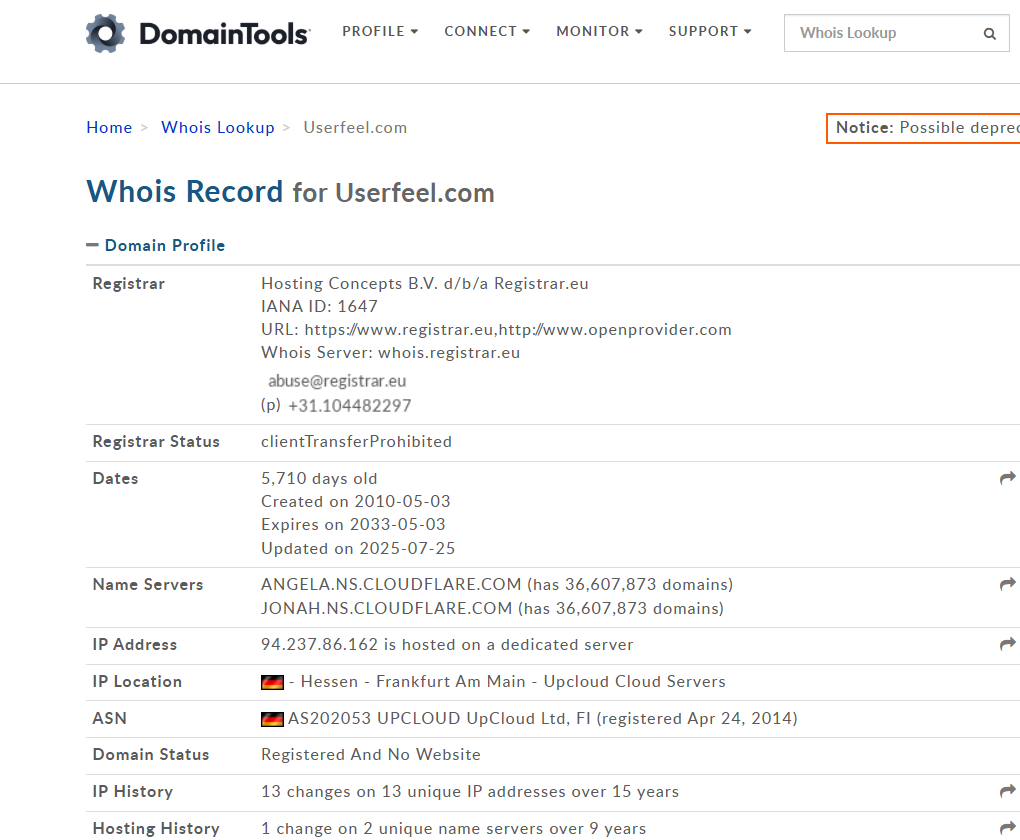This screenshot has height=840, width=1020.
Task: Click Created on 2010-05-03 text
Action: [356, 502]
